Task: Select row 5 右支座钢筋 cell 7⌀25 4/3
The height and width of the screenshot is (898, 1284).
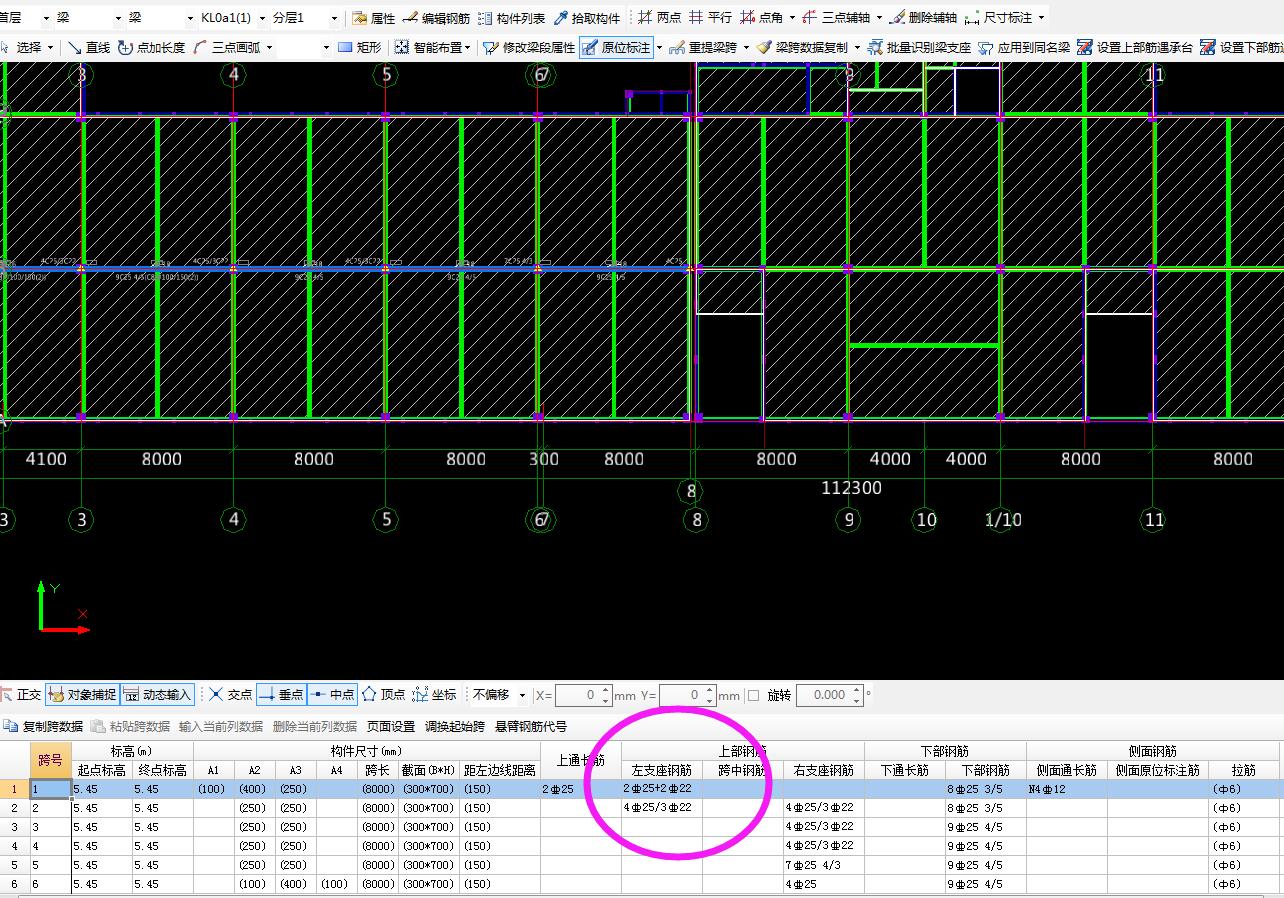Action: (x=824, y=865)
